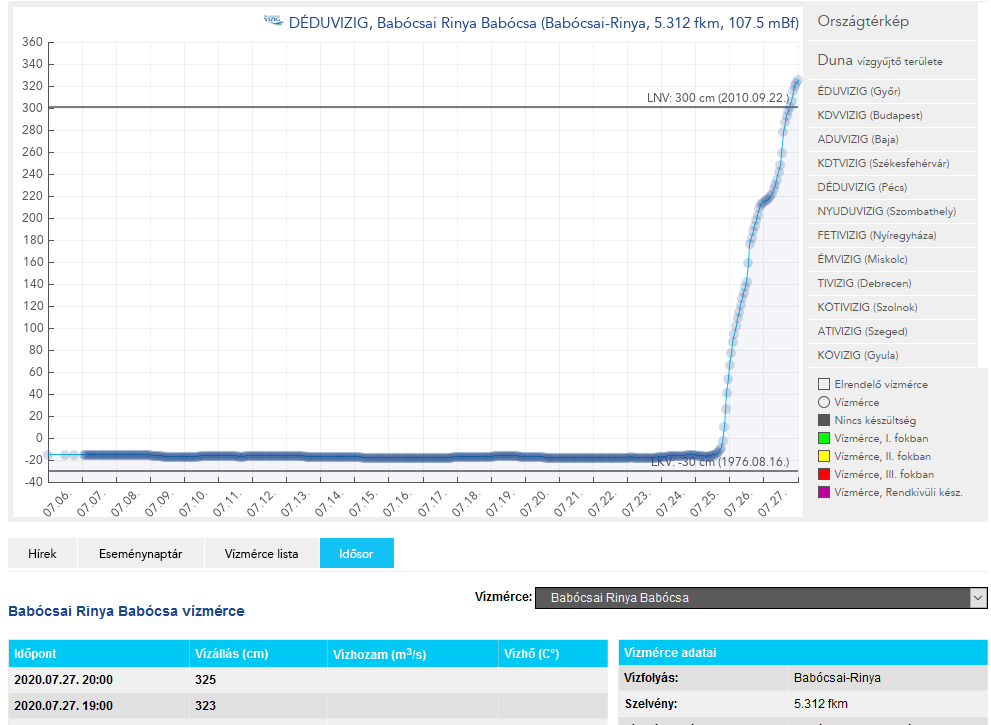Click the Vízállás (cm) column header
The height and width of the screenshot is (725, 991).
(x=232, y=654)
